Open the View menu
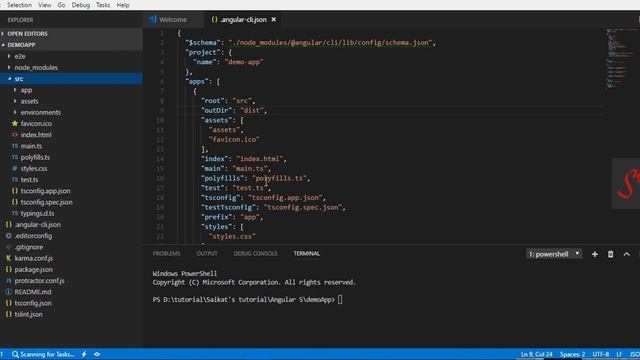This screenshot has width=640, height=360. 44,5
